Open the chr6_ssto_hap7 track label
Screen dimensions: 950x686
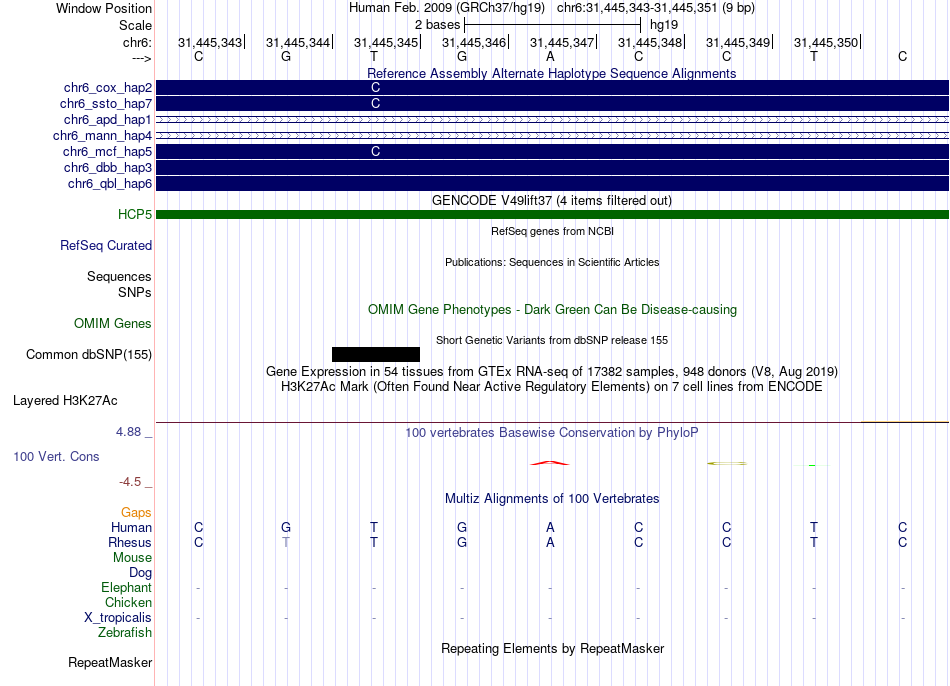(x=106, y=104)
